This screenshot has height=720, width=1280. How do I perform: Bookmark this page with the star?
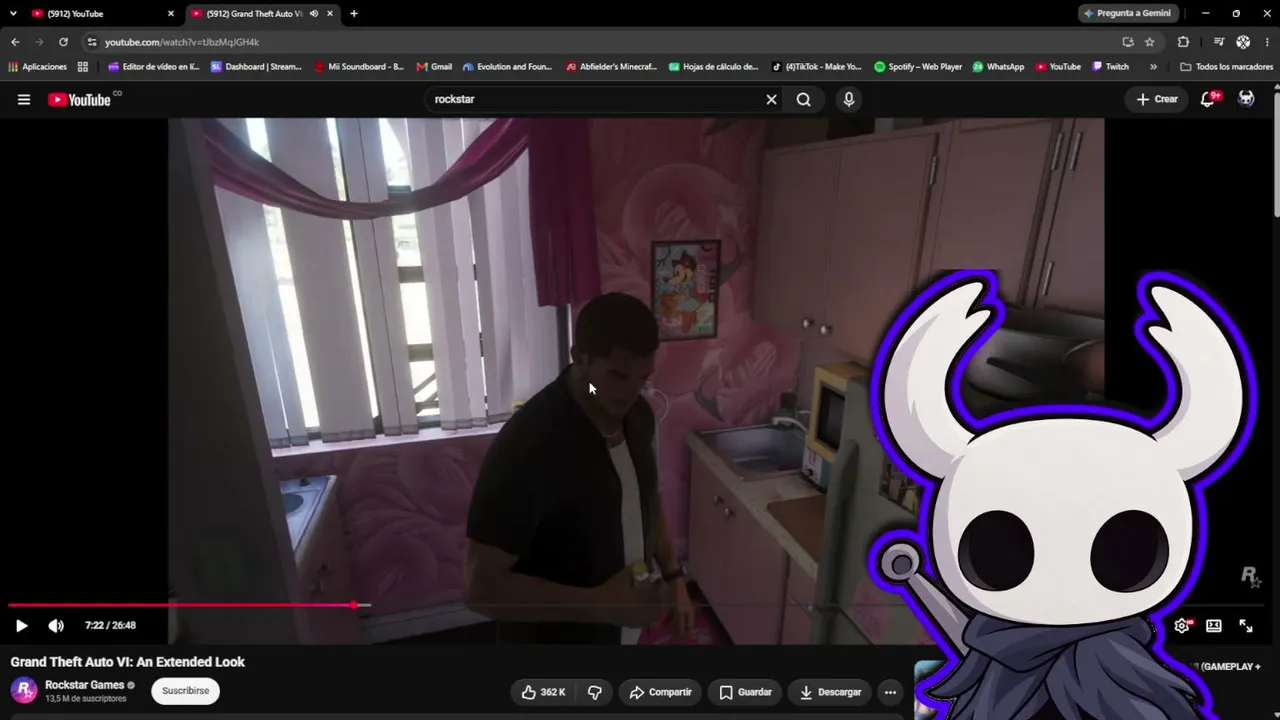pos(1150,42)
